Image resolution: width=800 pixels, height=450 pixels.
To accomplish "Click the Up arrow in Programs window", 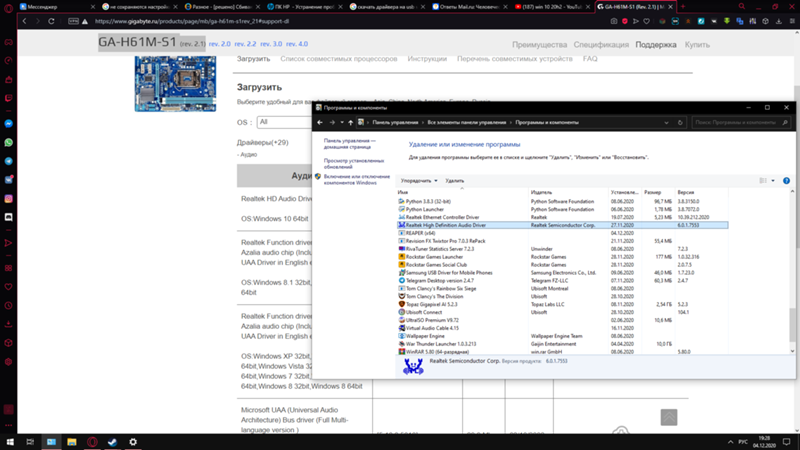I will pyautogui.click(x=351, y=122).
